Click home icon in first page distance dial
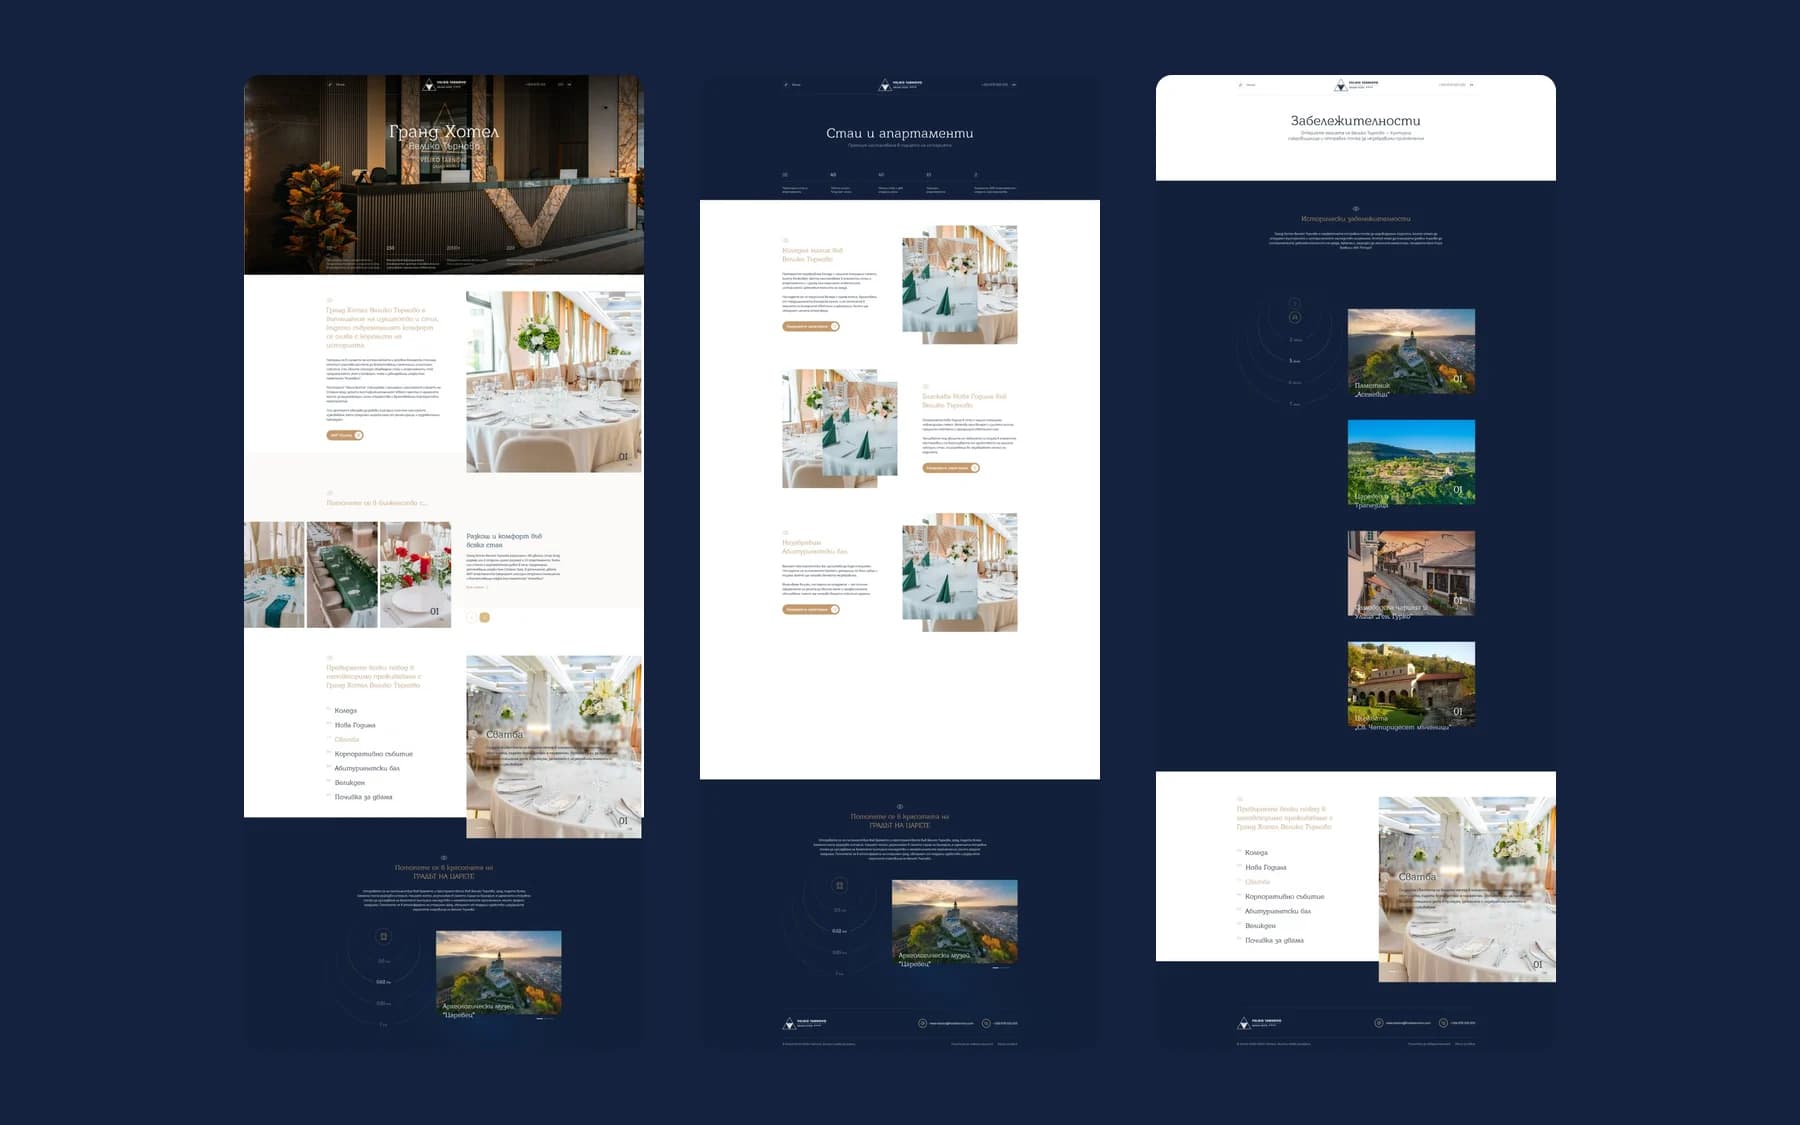 [x=383, y=937]
